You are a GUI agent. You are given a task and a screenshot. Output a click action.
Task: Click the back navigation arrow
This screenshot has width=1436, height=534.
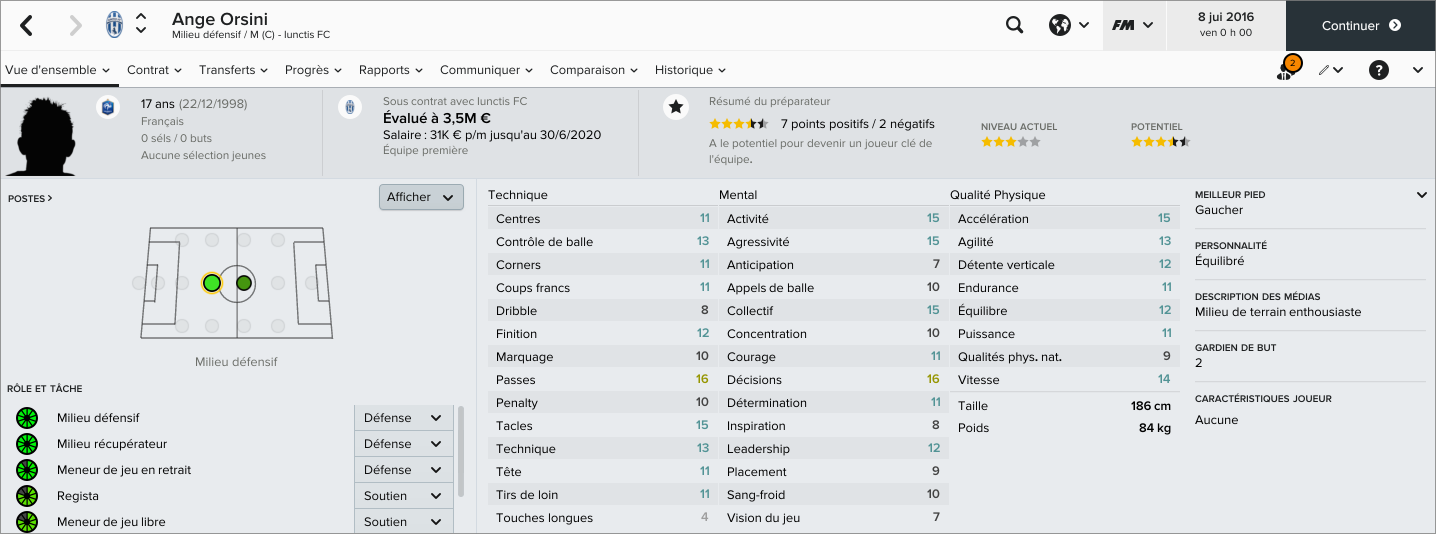pos(27,26)
